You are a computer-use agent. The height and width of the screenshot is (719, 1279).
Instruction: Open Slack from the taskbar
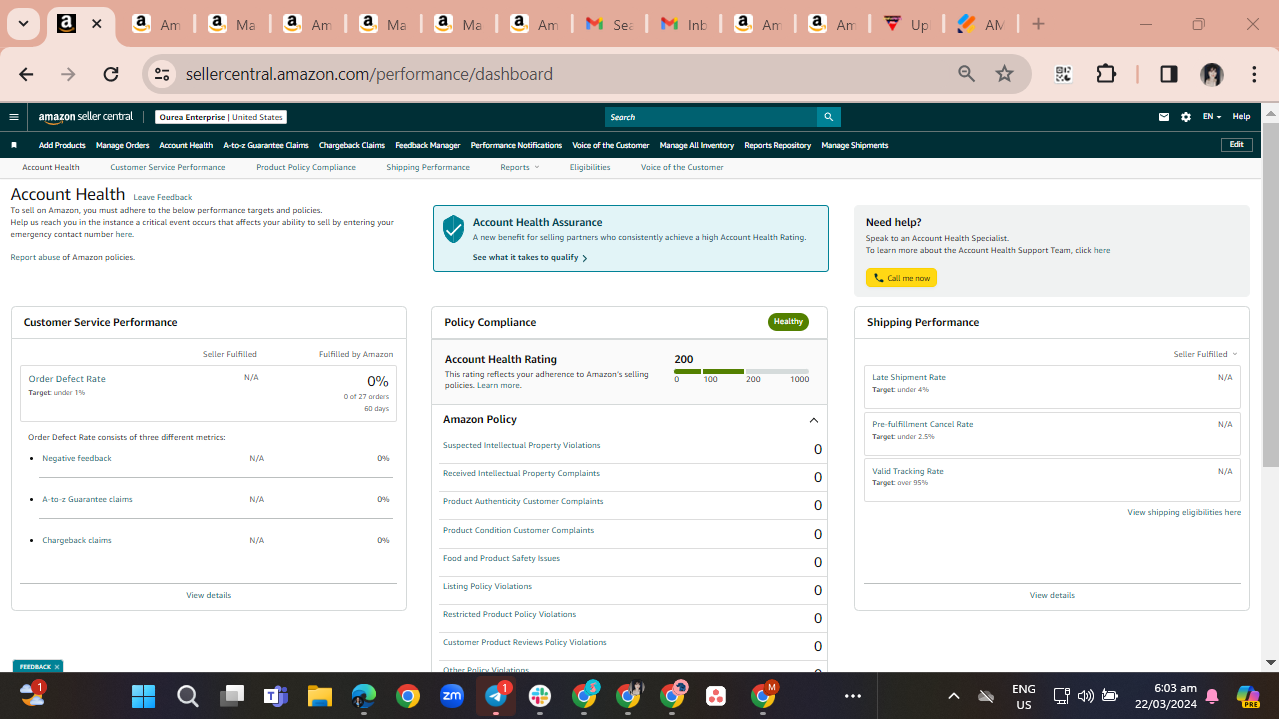click(540, 696)
